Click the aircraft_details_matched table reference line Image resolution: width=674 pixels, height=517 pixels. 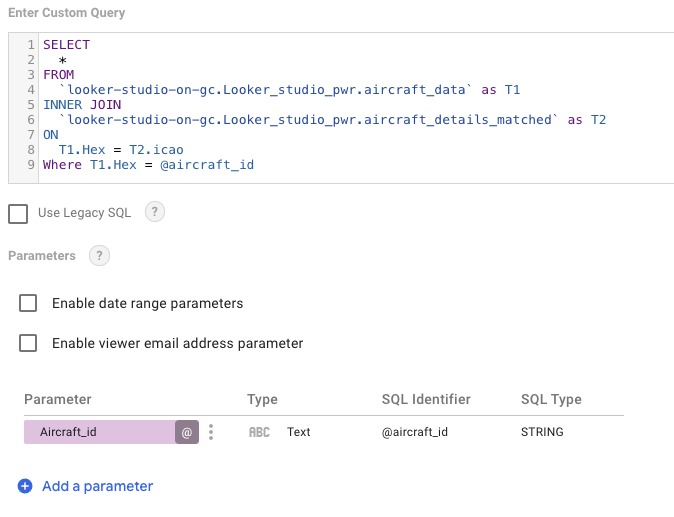[332, 119]
